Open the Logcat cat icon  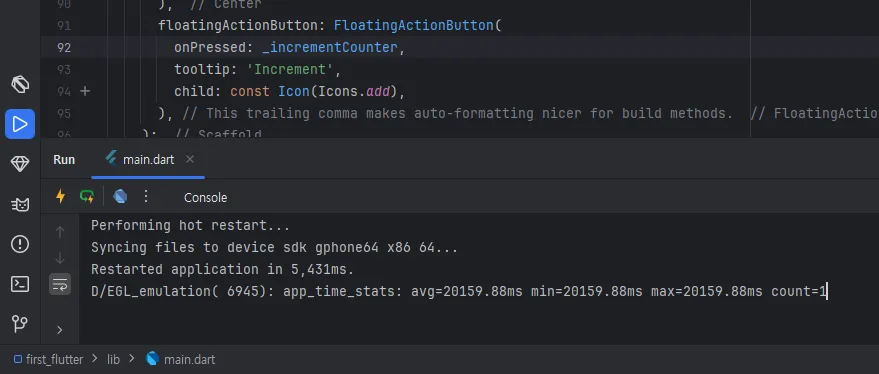click(20, 204)
